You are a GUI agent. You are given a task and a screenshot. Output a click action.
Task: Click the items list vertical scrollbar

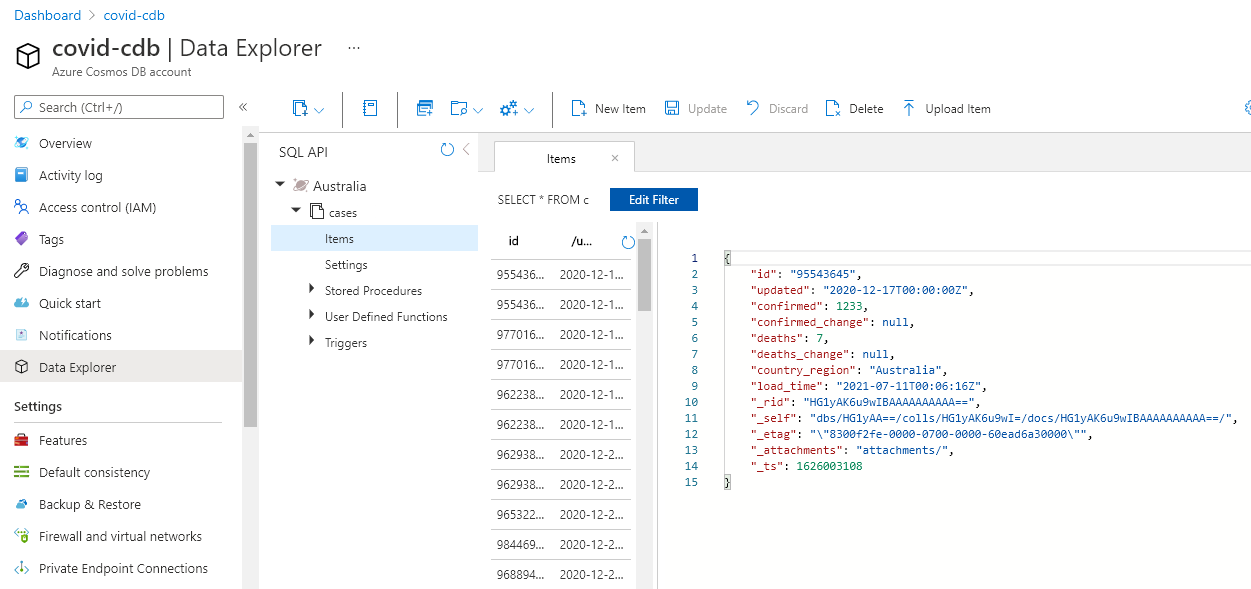coord(644,275)
